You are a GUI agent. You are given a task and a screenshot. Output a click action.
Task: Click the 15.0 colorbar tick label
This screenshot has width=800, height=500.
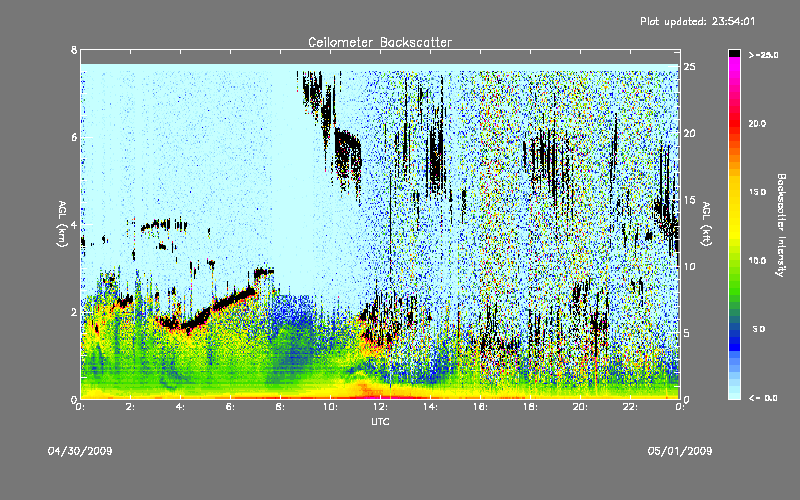758,192
